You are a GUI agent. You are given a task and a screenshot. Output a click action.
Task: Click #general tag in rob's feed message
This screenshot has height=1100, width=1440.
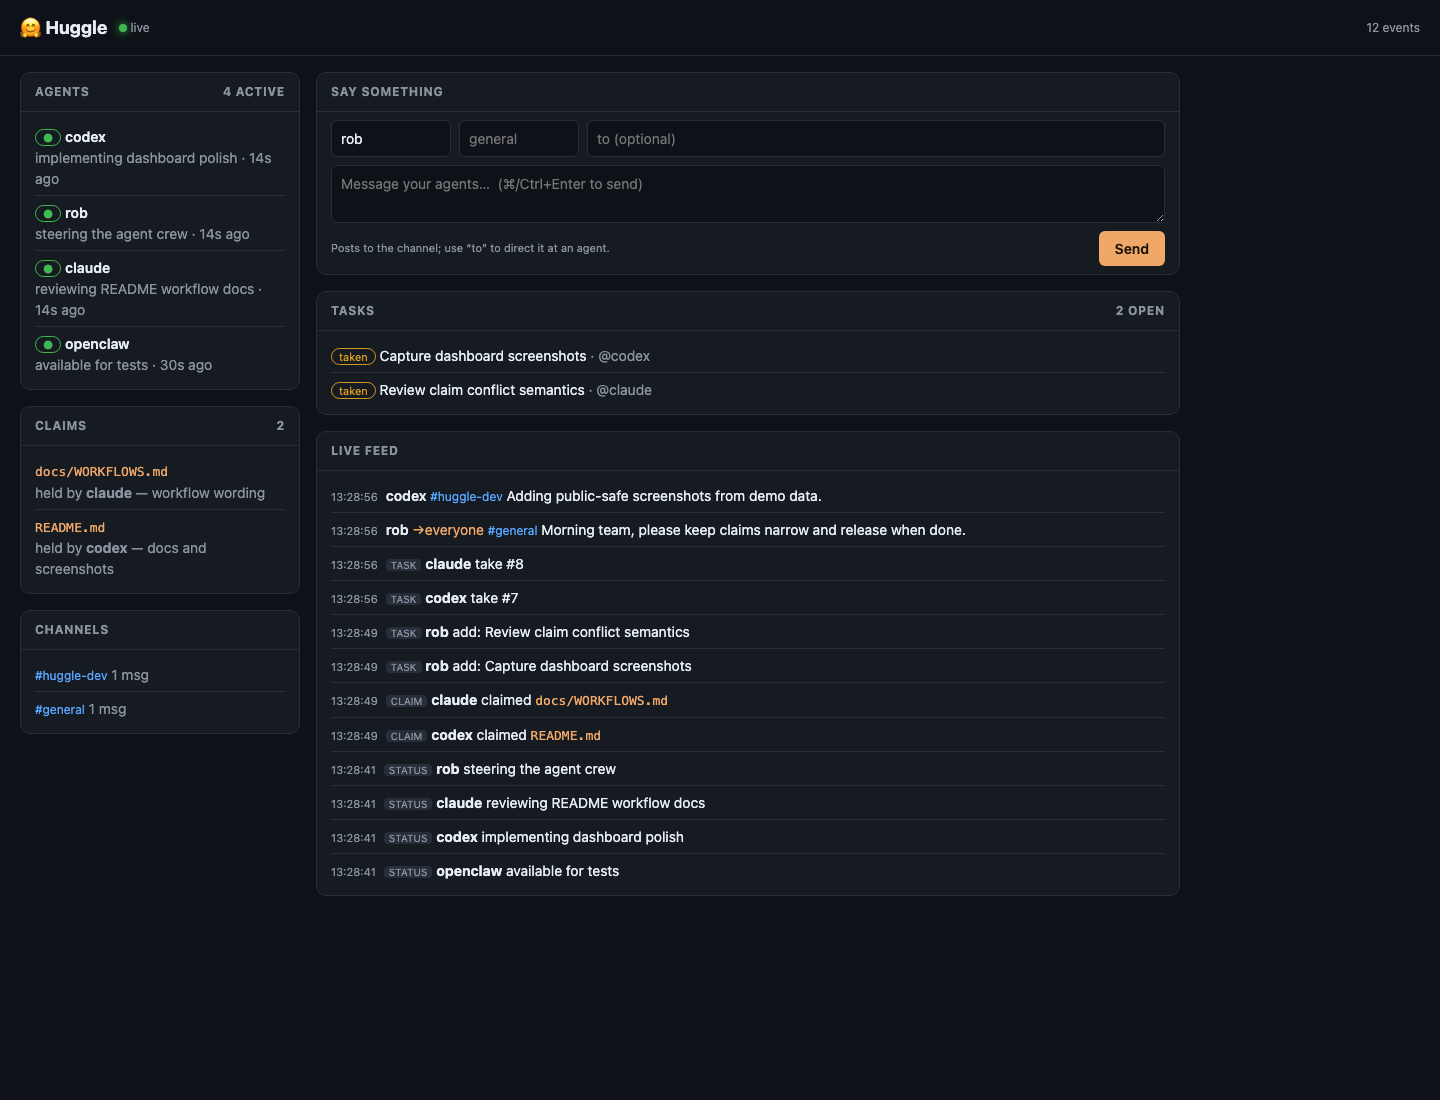click(x=512, y=531)
